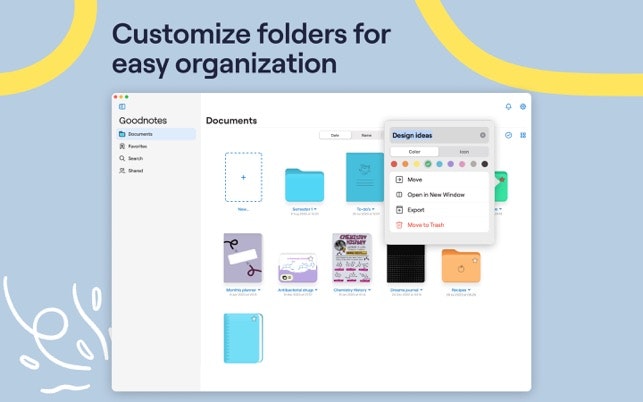Open the orange Recipes folder
Screen dimensions: 643x402
(461, 265)
